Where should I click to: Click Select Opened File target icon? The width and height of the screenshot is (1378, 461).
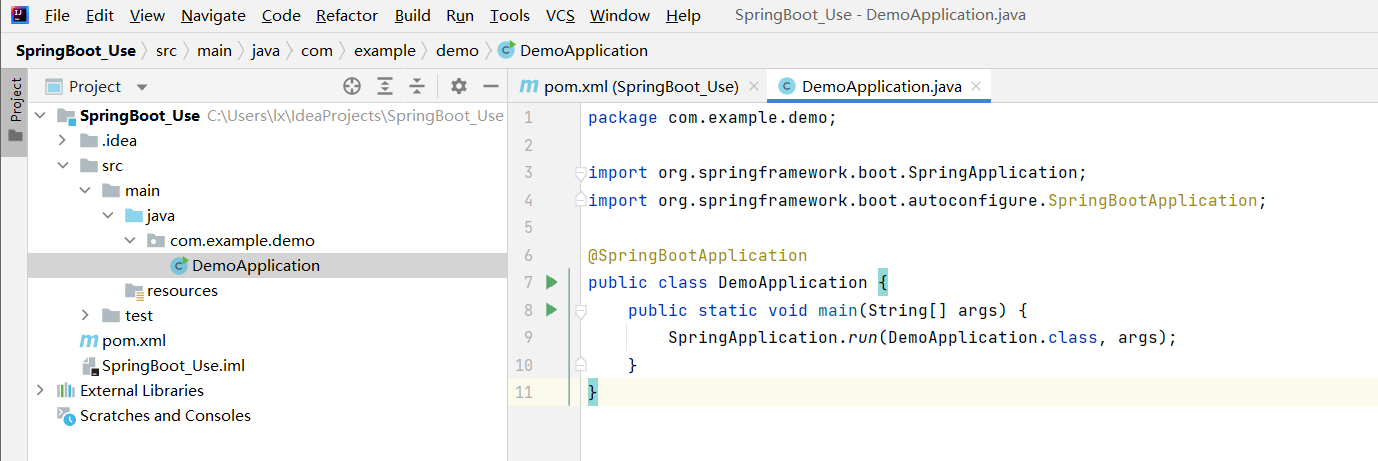[x=351, y=86]
